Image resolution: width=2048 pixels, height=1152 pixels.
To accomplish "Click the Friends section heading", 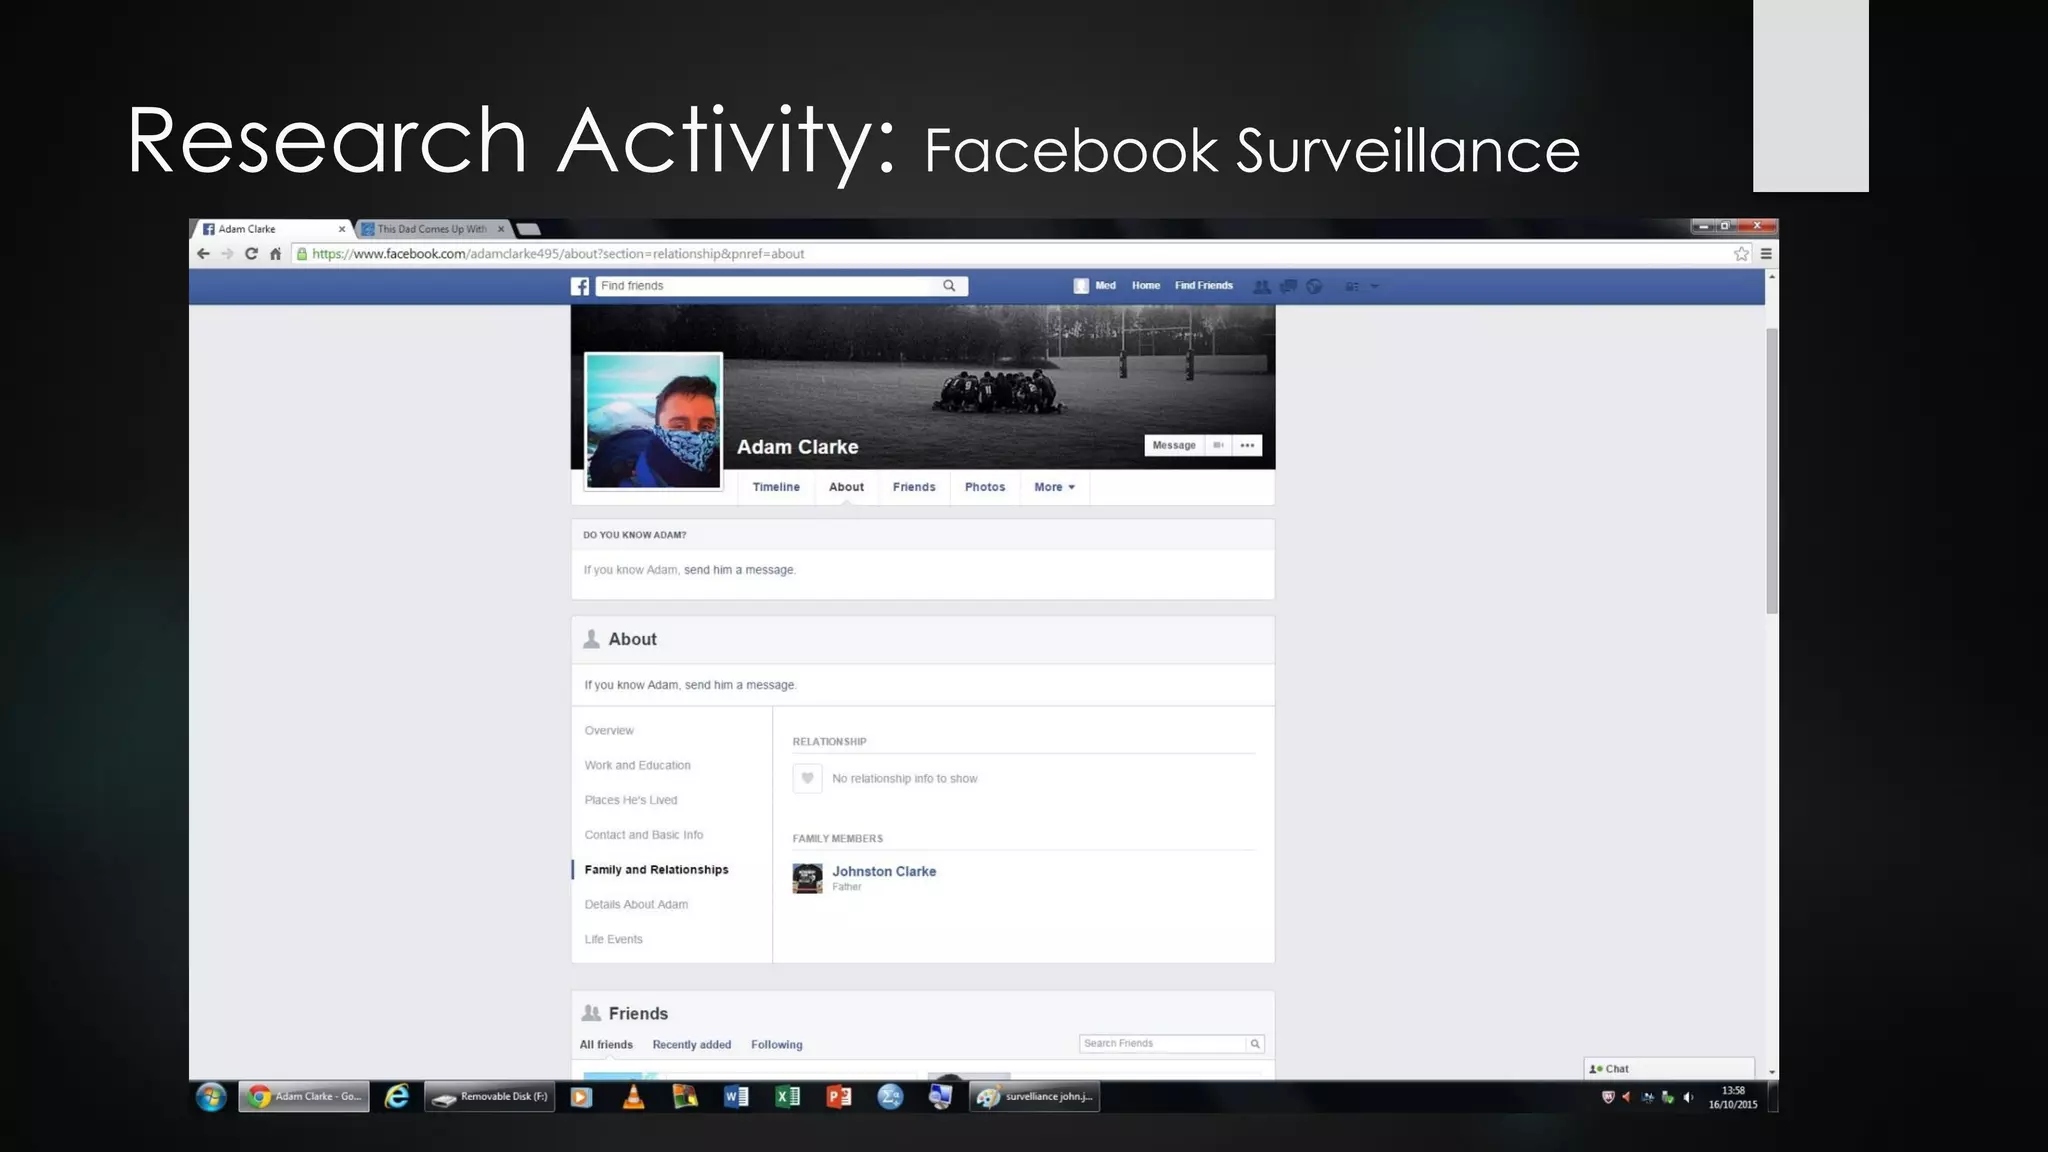I will (x=638, y=1014).
